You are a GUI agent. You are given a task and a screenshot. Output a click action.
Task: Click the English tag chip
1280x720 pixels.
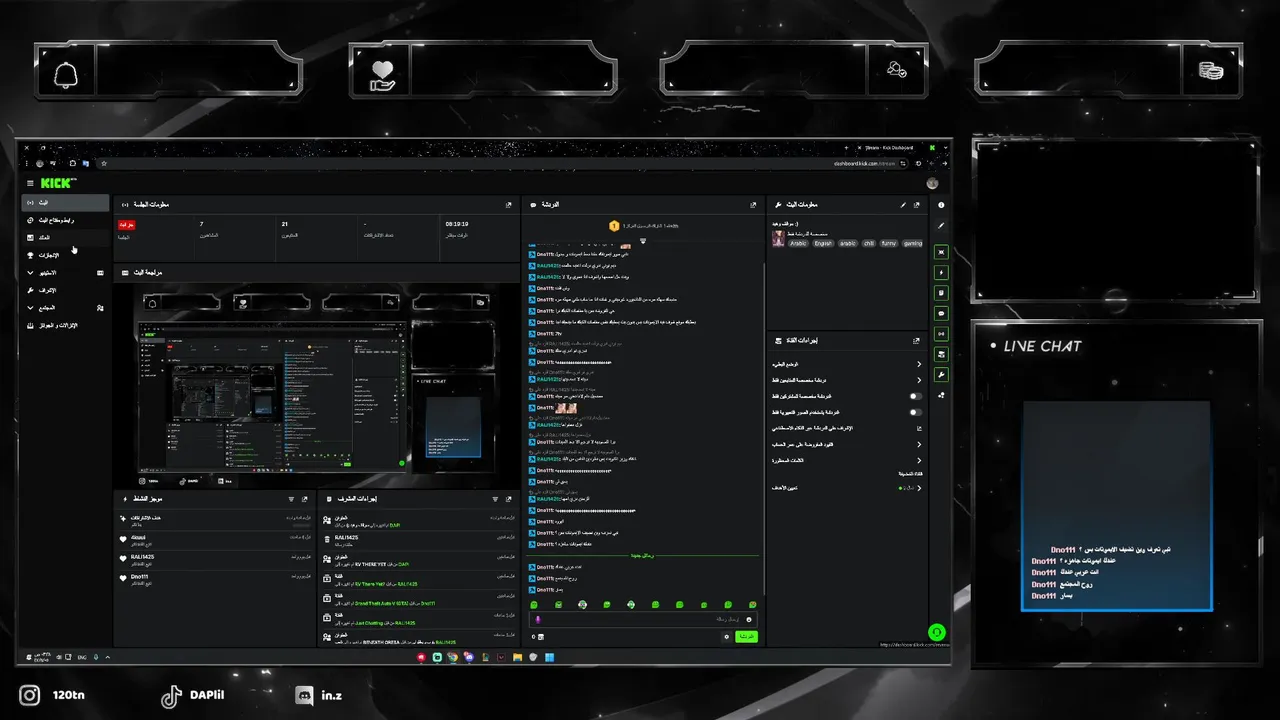(x=823, y=243)
